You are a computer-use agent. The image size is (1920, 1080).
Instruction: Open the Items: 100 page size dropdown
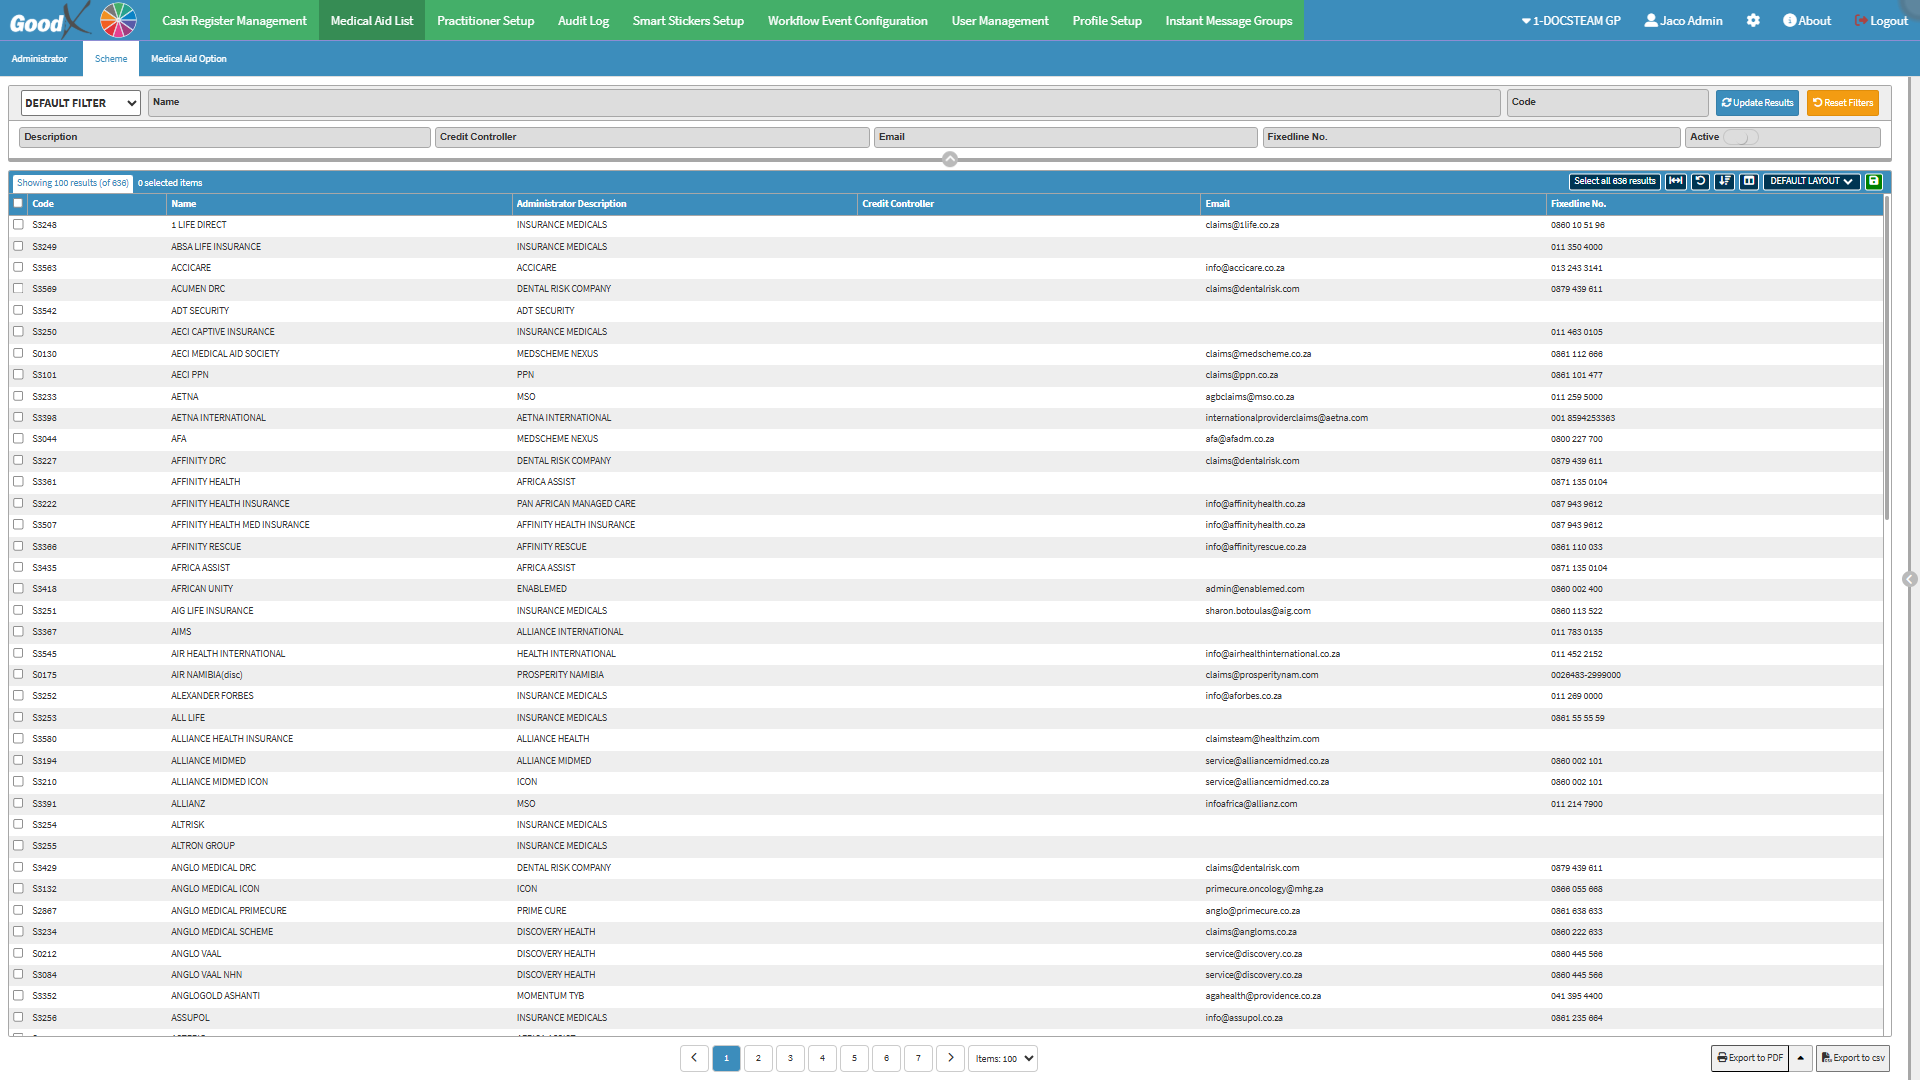tap(1003, 1058)
